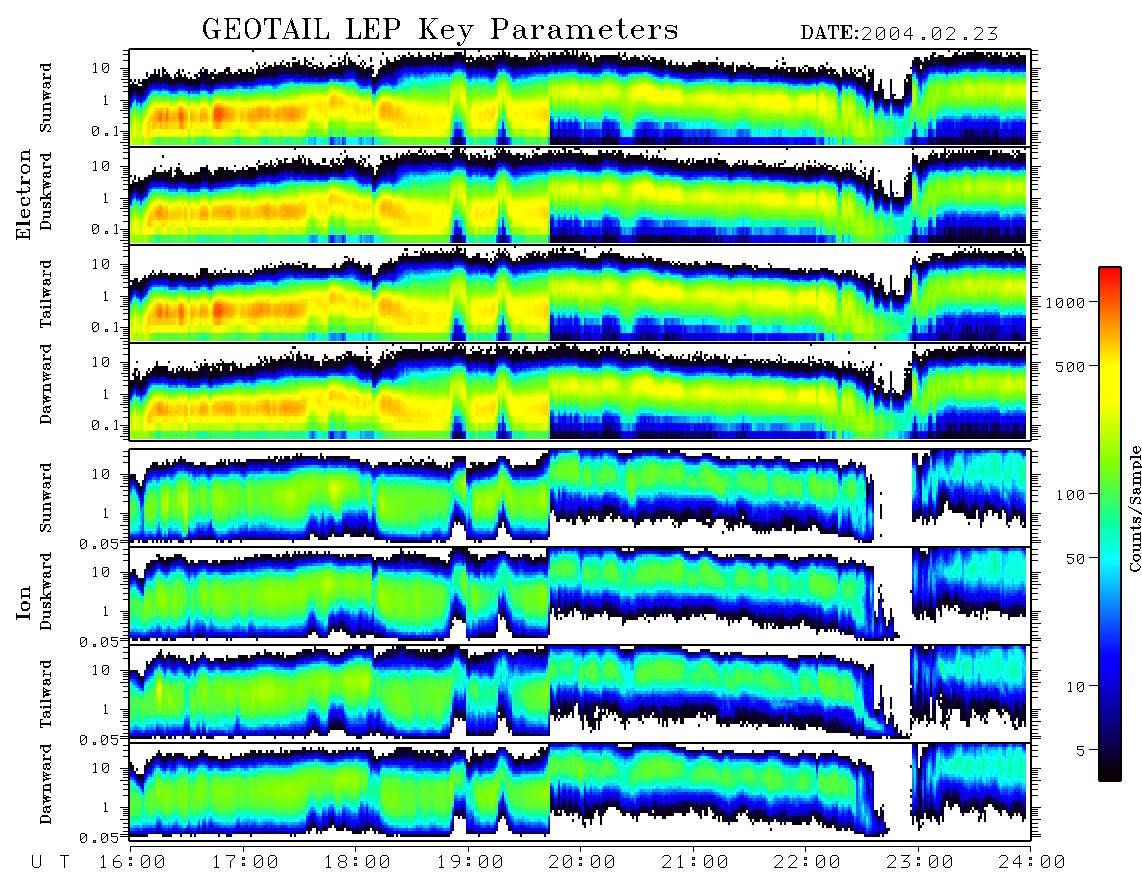This screenshot has width=1142, height=880.
Task: Click the title "GEOTAIL LEP Key Parameters"
Action: [x=440, y=30]
